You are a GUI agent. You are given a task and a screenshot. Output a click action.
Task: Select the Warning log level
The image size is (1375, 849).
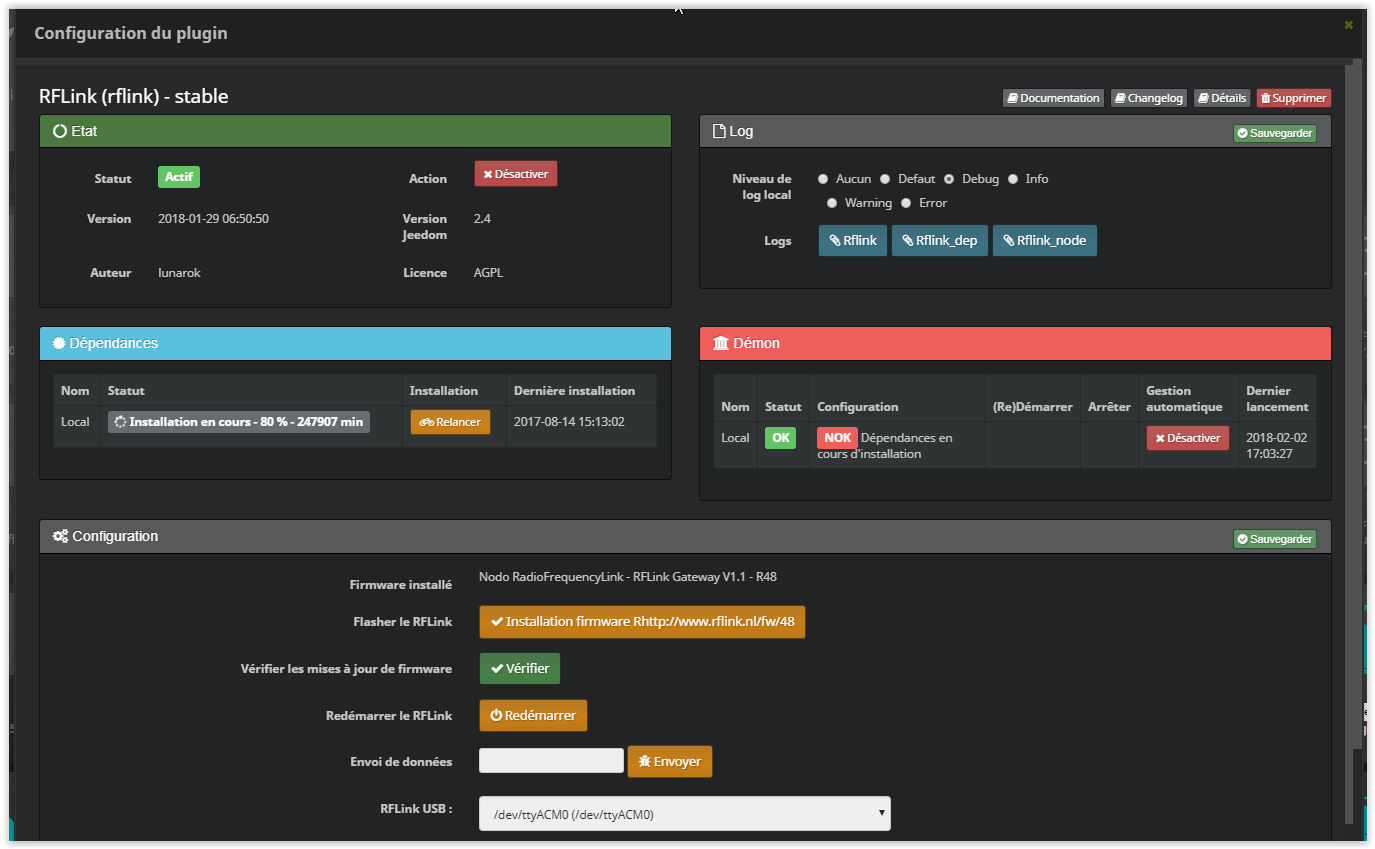(832, 203)
